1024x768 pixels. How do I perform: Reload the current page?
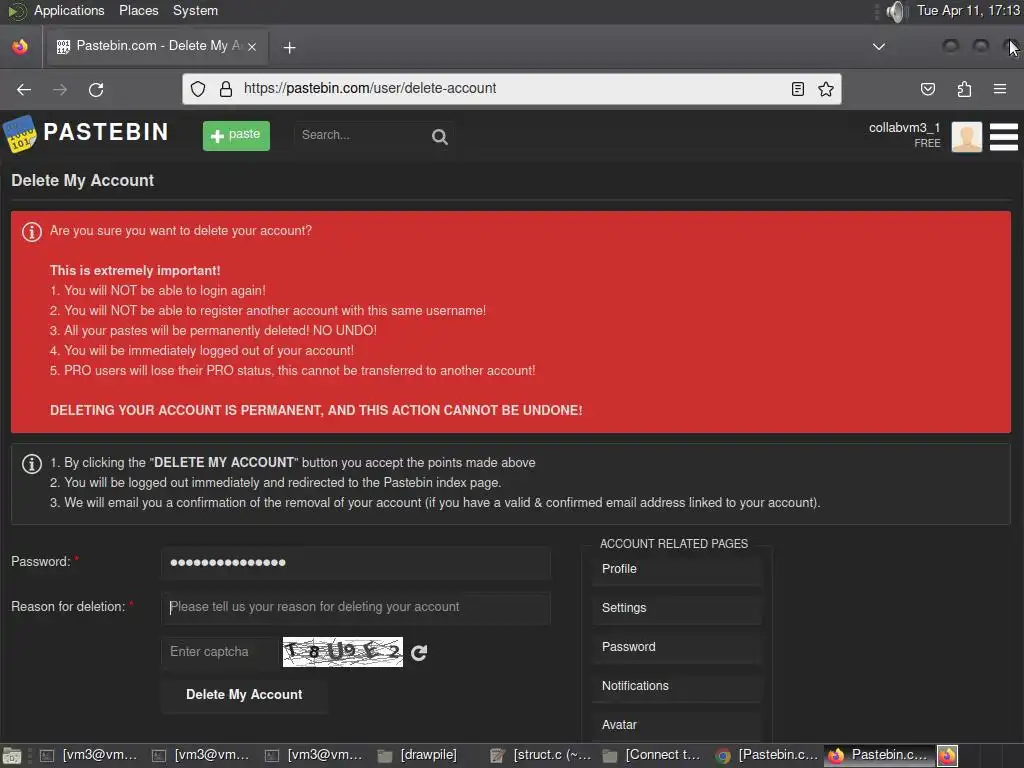[96, 89]
